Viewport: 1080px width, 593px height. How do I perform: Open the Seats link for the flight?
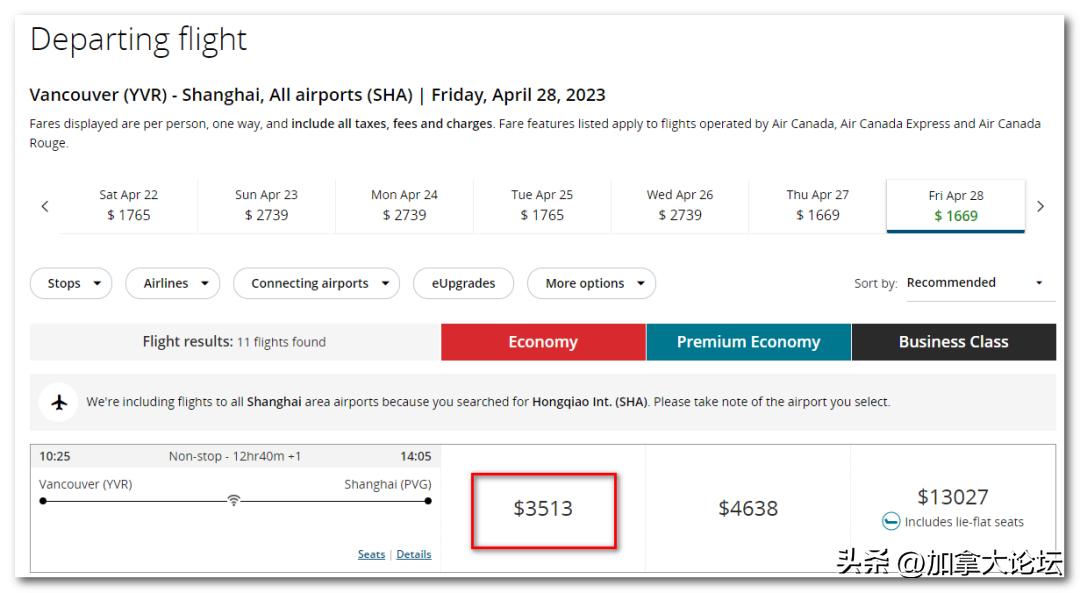point(371,554)
